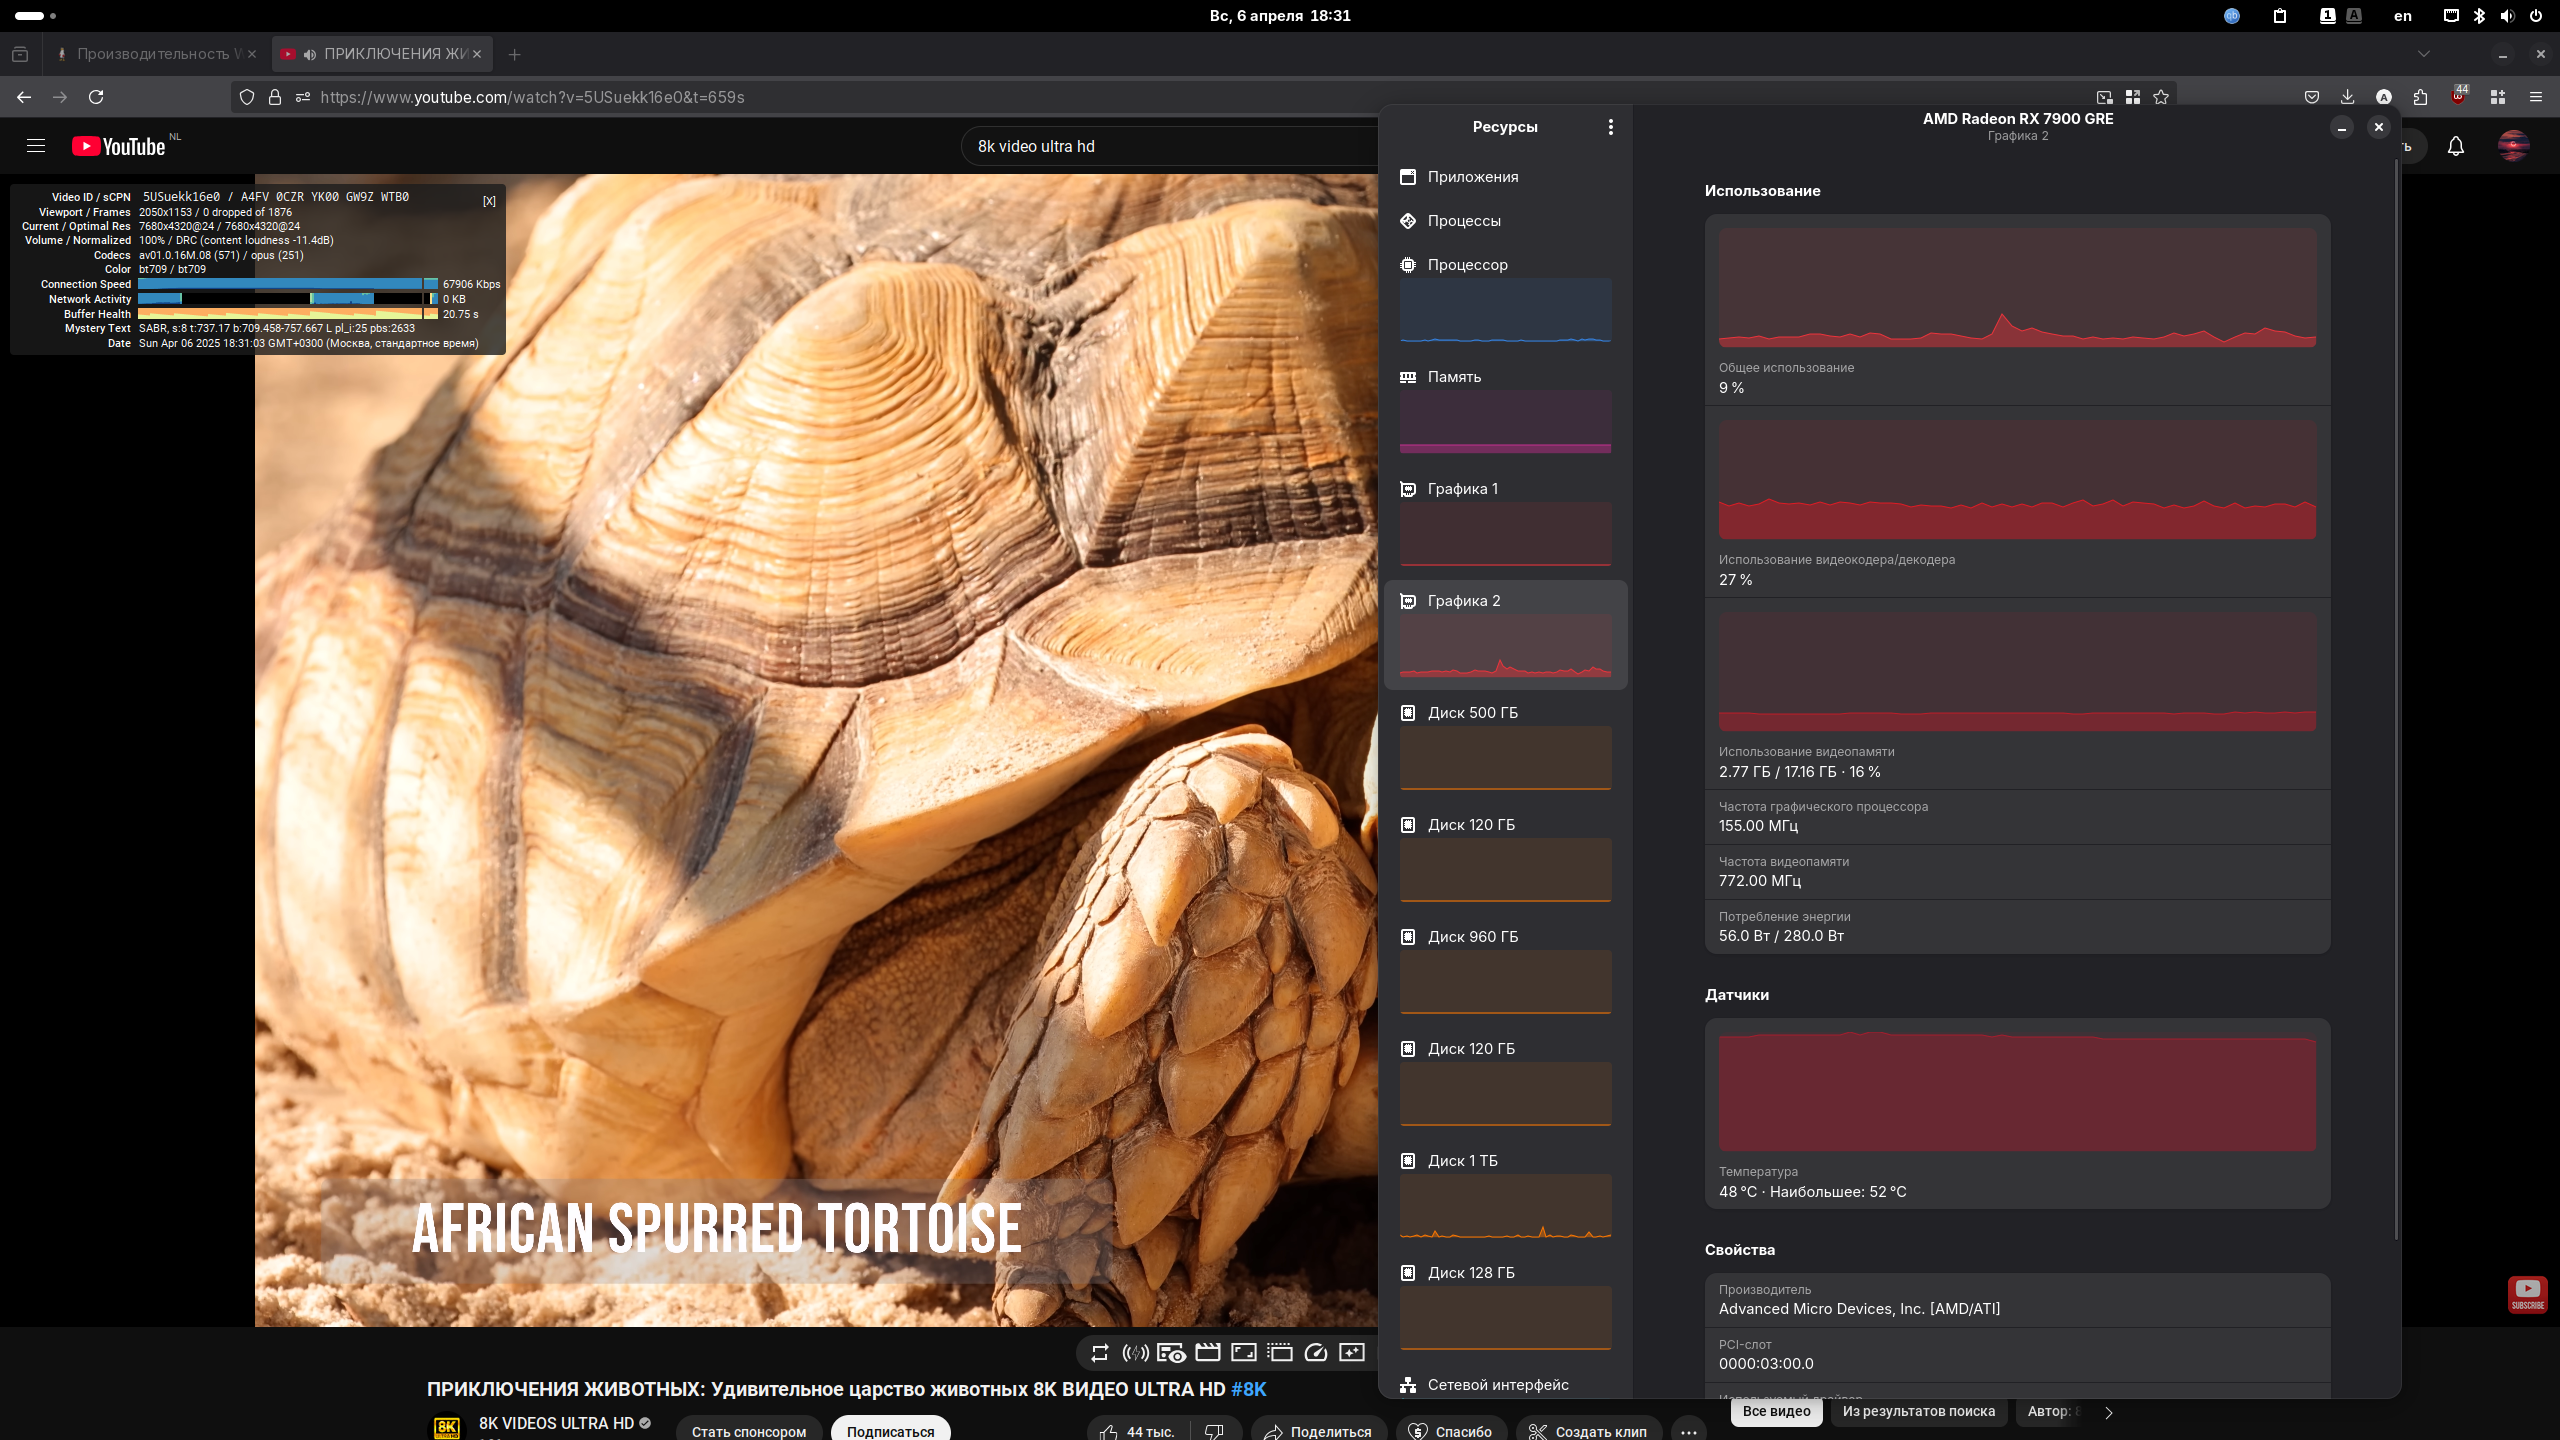Click the Подписаться subscribe button
2560x1440 pixels.
coord(890,1431)
